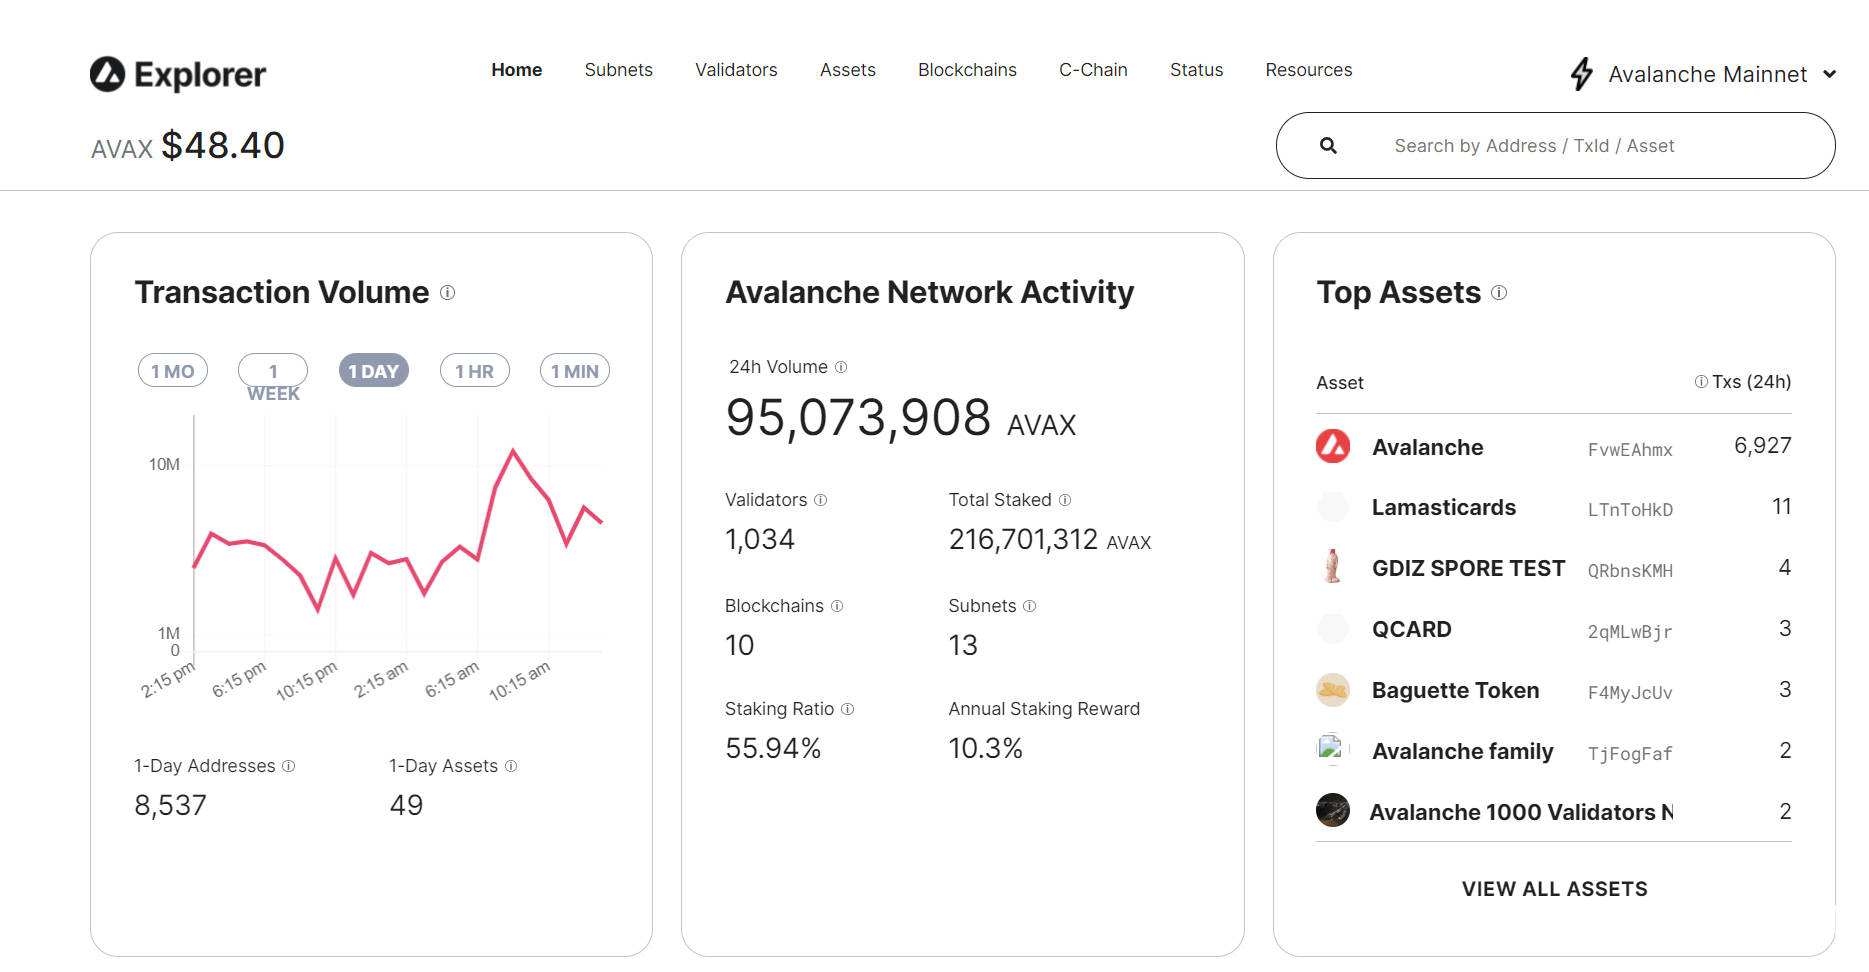Click the 6,927 transactions count
Screen dimensions: 1869x972
coord(1762,446)
